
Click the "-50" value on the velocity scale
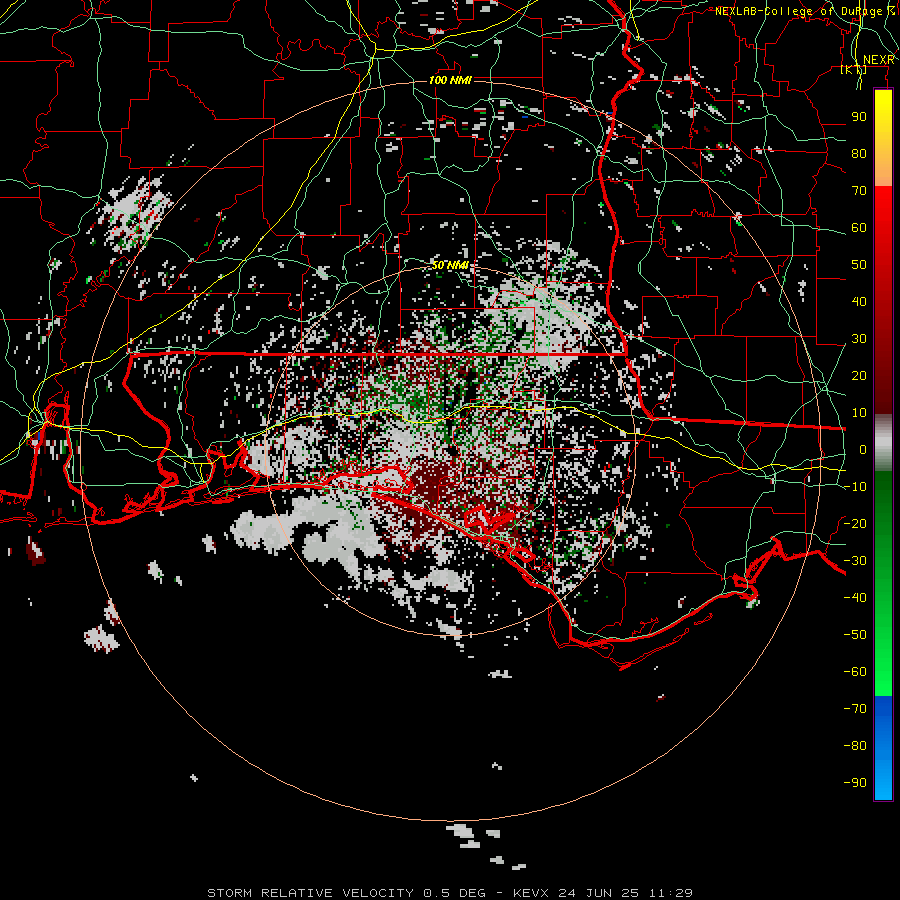click(855, 635)
